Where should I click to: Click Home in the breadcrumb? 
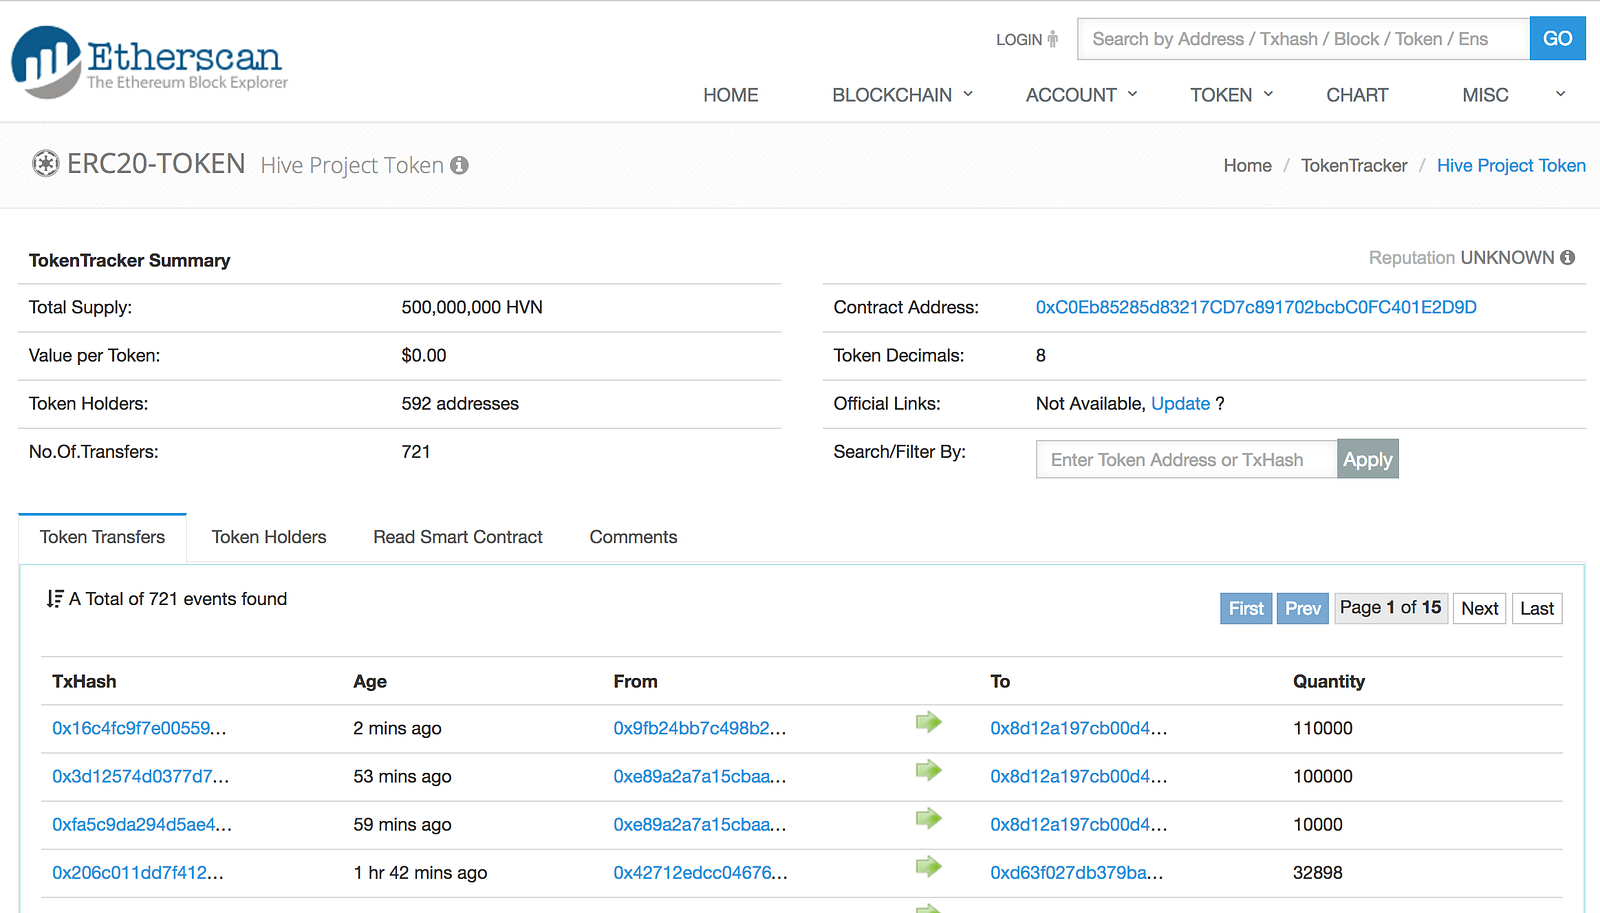(x=1248, y=166)
